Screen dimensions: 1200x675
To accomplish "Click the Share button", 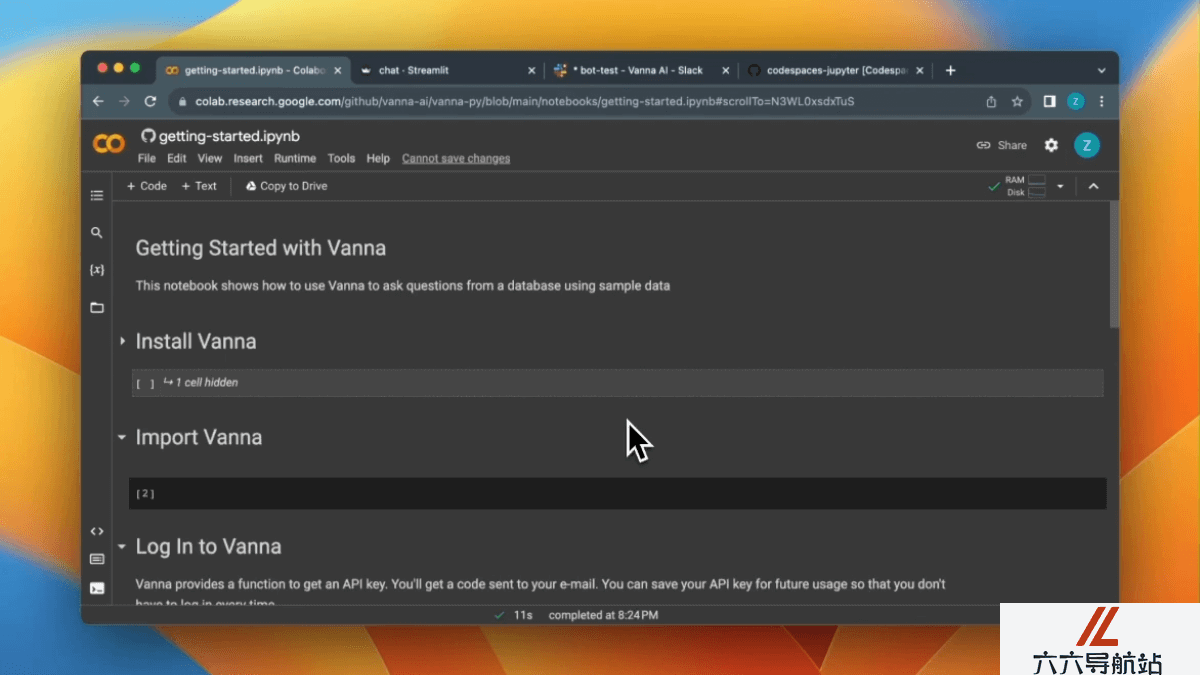I will pyautogui.click(x=1002, y=145).
